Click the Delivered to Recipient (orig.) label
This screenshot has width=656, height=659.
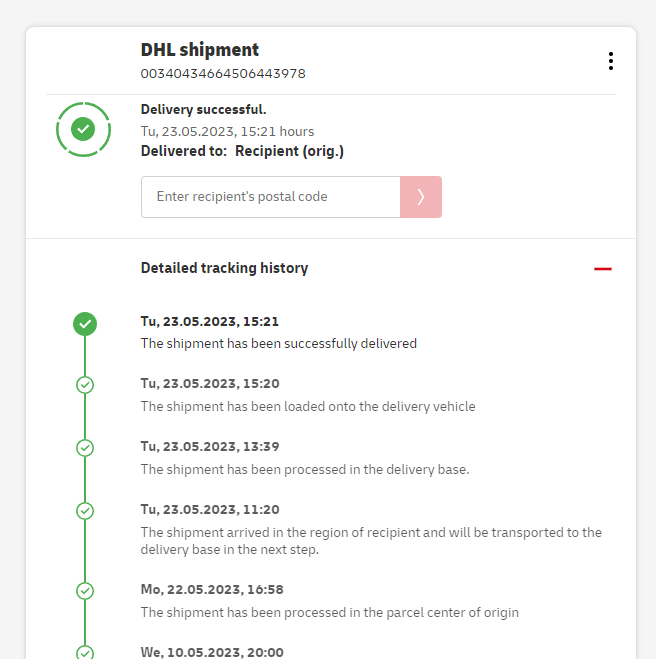click(x=242, y=151)
